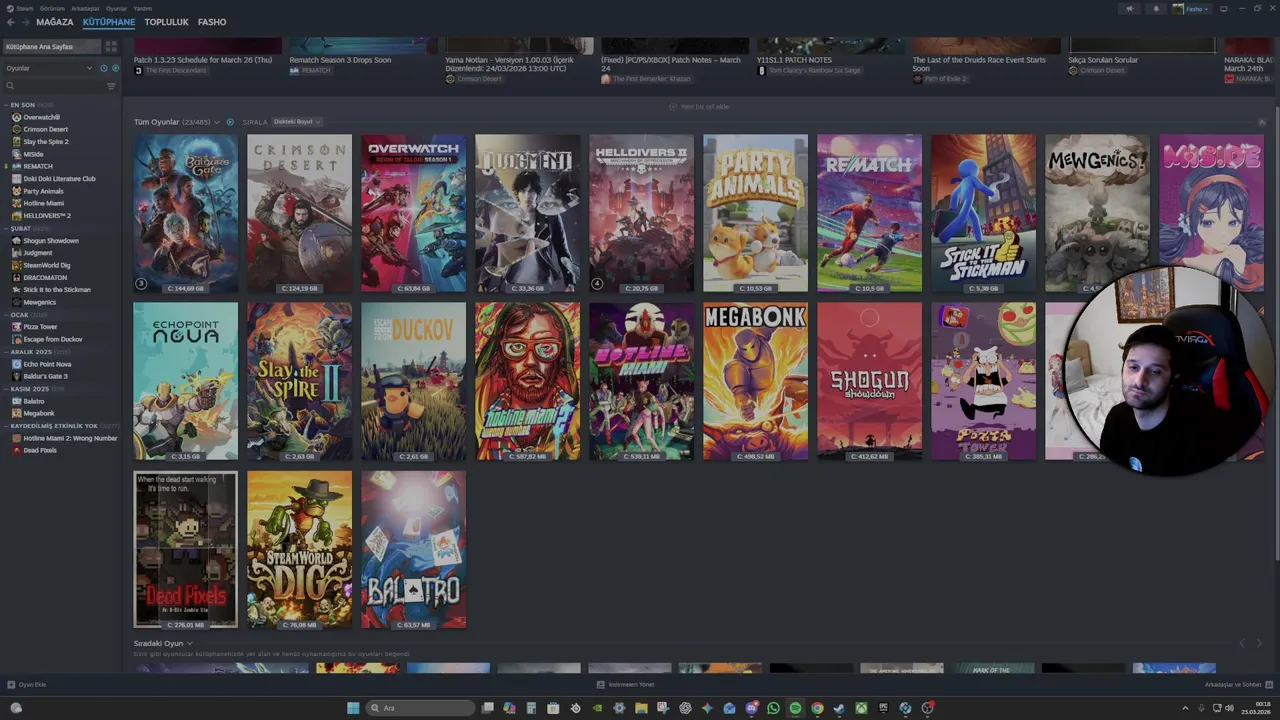Image resolution: width=1280 pixels, height=720 pixels.
Task: Open the Windows Start button
Action: point(353,708)
